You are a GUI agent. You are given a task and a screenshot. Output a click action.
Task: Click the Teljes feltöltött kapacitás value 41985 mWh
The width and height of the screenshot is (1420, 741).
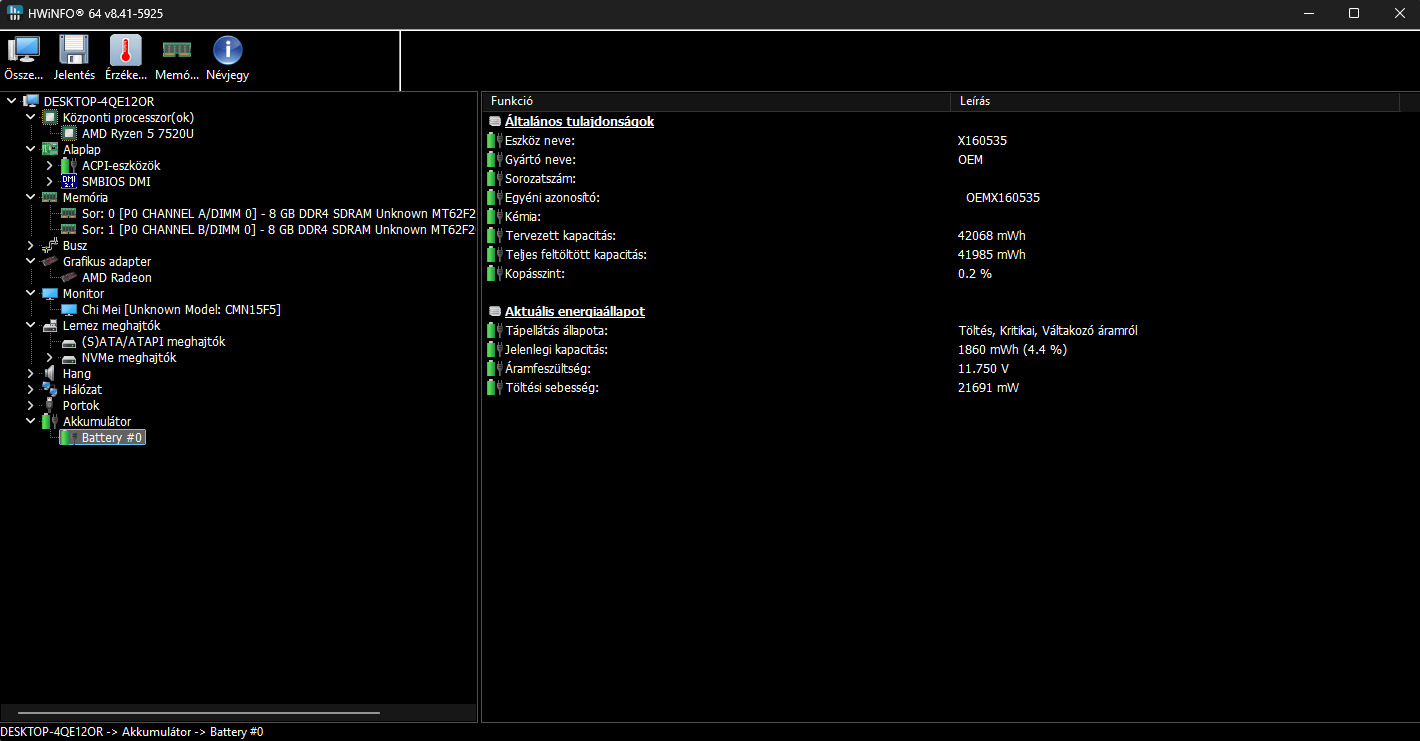992,255
